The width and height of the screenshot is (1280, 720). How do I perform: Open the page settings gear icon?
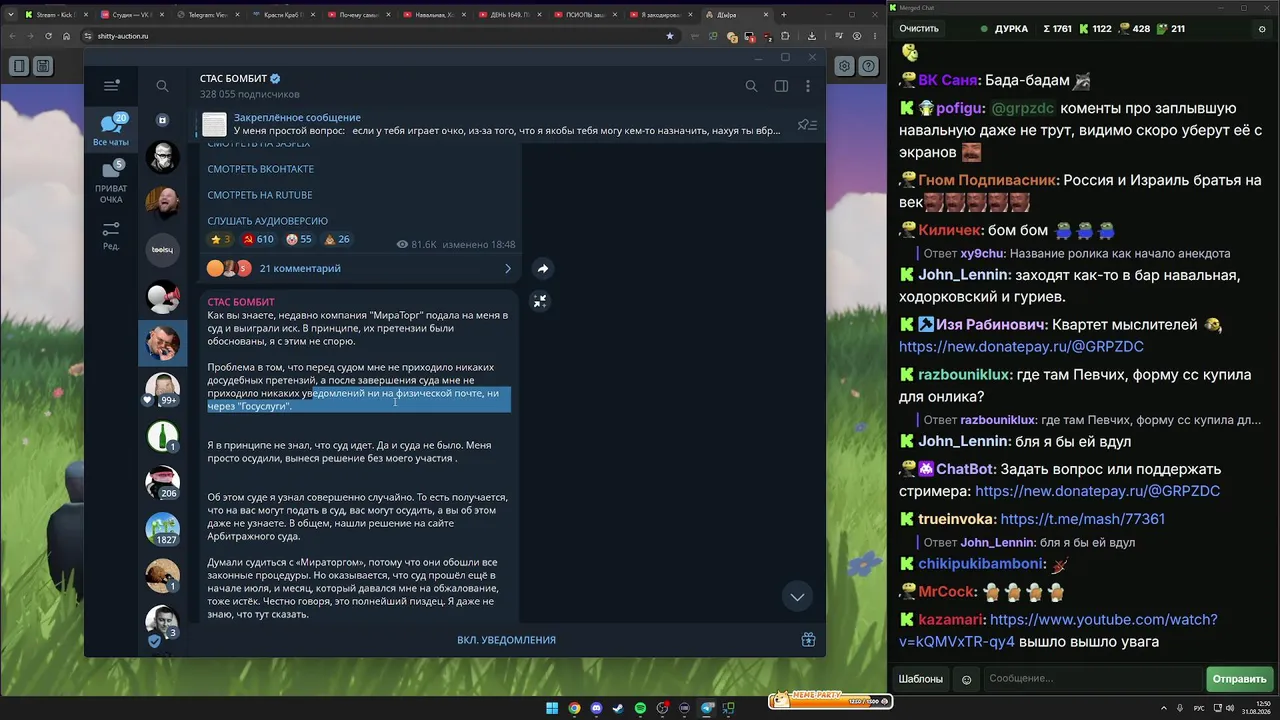point(845,66)
